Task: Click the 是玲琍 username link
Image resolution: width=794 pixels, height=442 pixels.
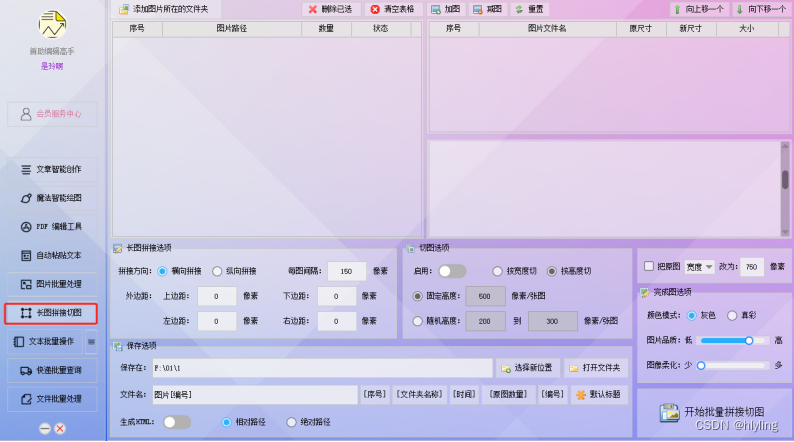Action: coord(52,66)
